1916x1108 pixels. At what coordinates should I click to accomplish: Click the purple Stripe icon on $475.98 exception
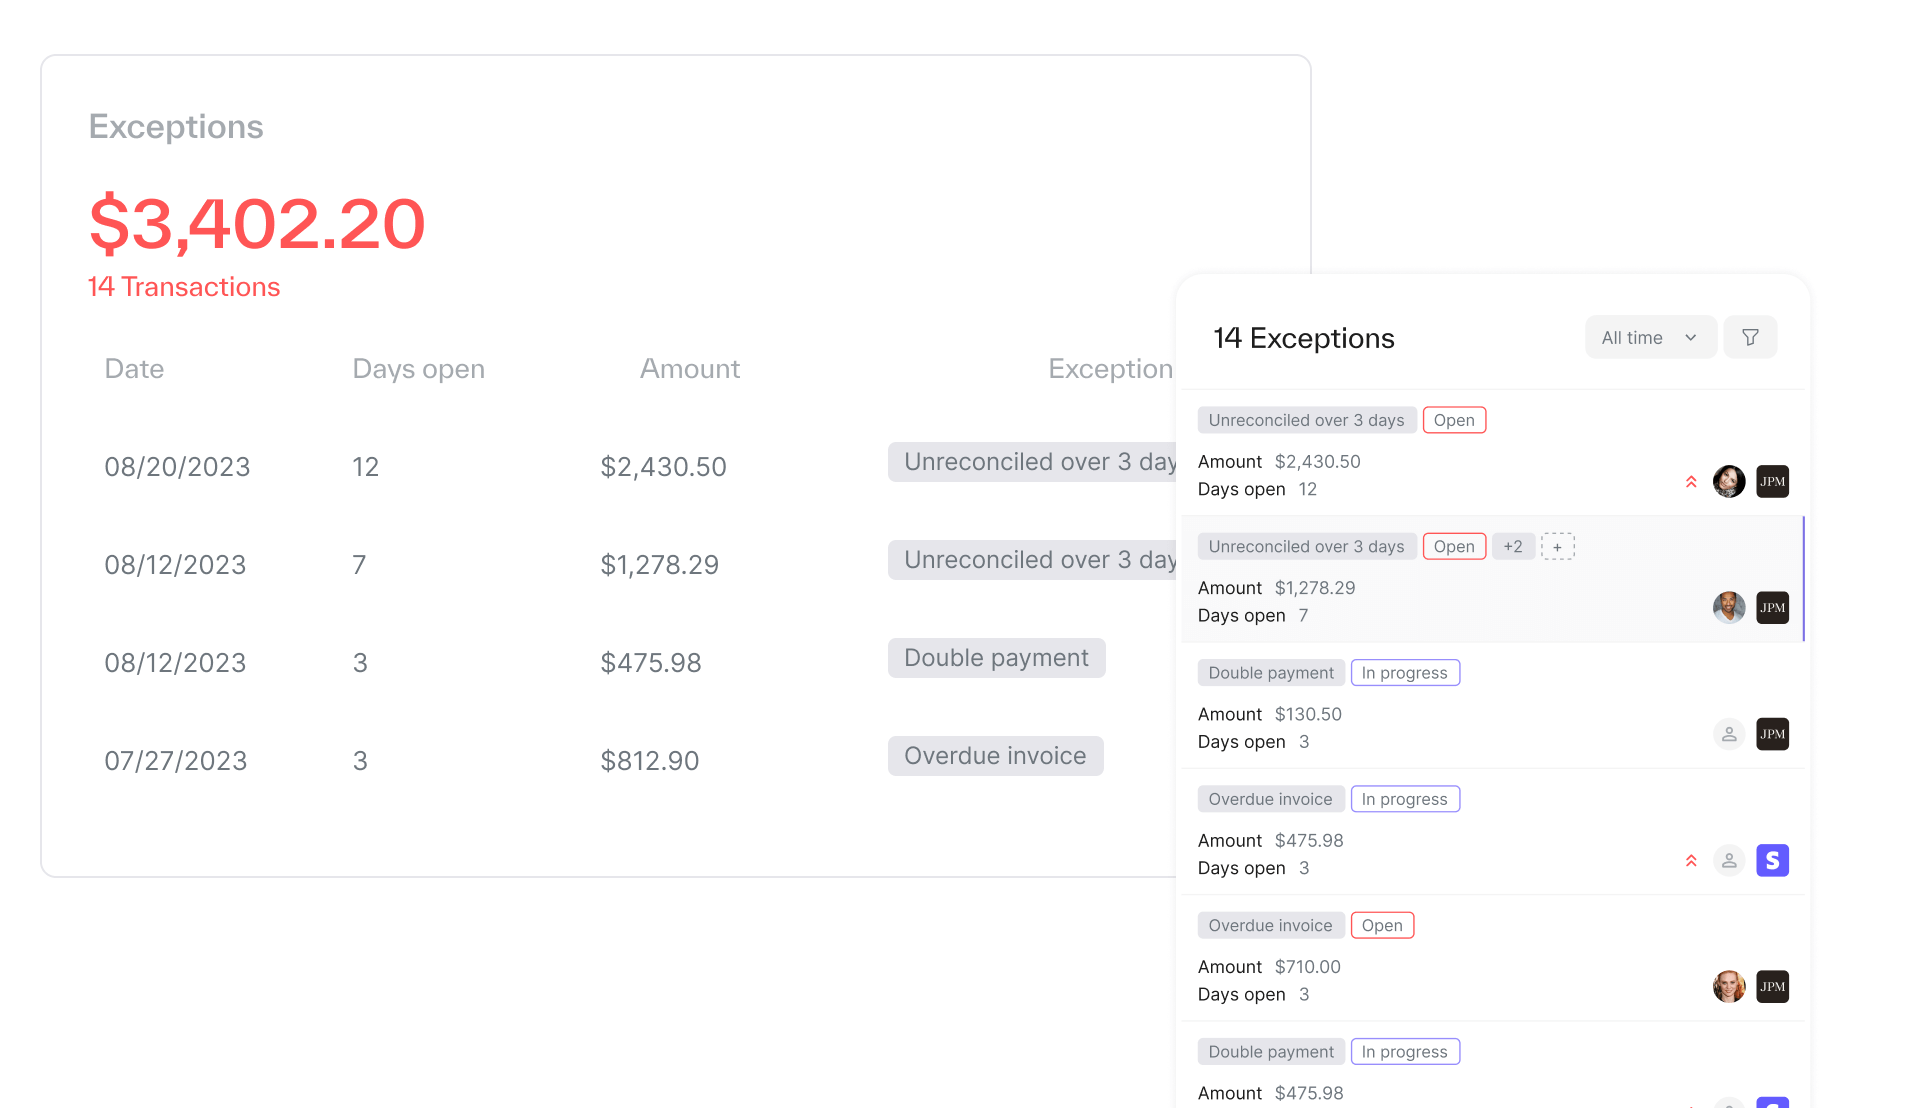click(x=1772, y=861)
